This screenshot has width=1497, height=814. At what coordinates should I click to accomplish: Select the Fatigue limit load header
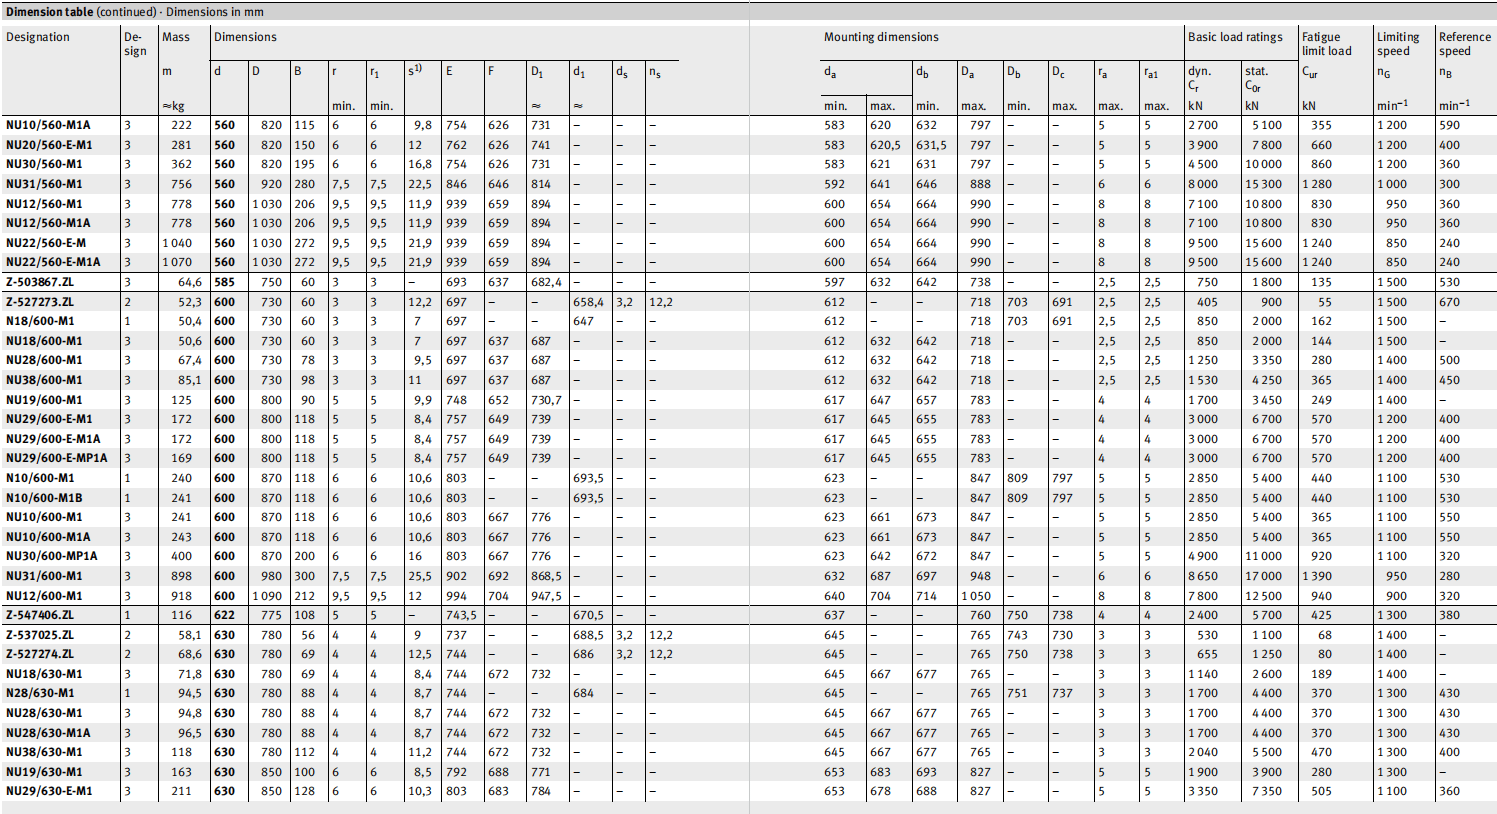point(1326,44)
